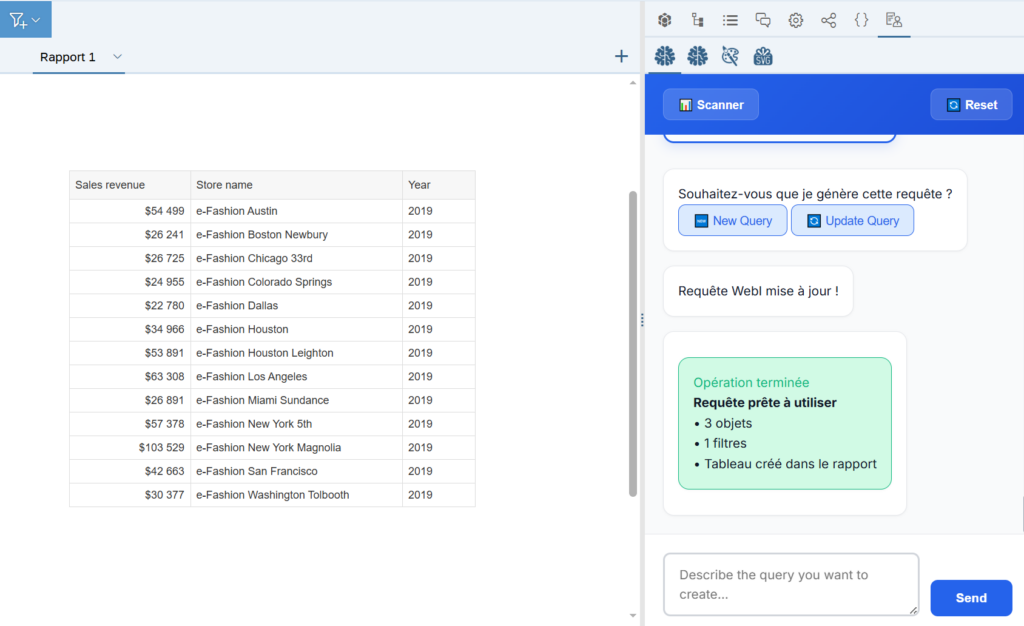Viewport: 1024px width, 626px height.
Task: Open the add filter dropdown
Action: click(x=25, y=19)
